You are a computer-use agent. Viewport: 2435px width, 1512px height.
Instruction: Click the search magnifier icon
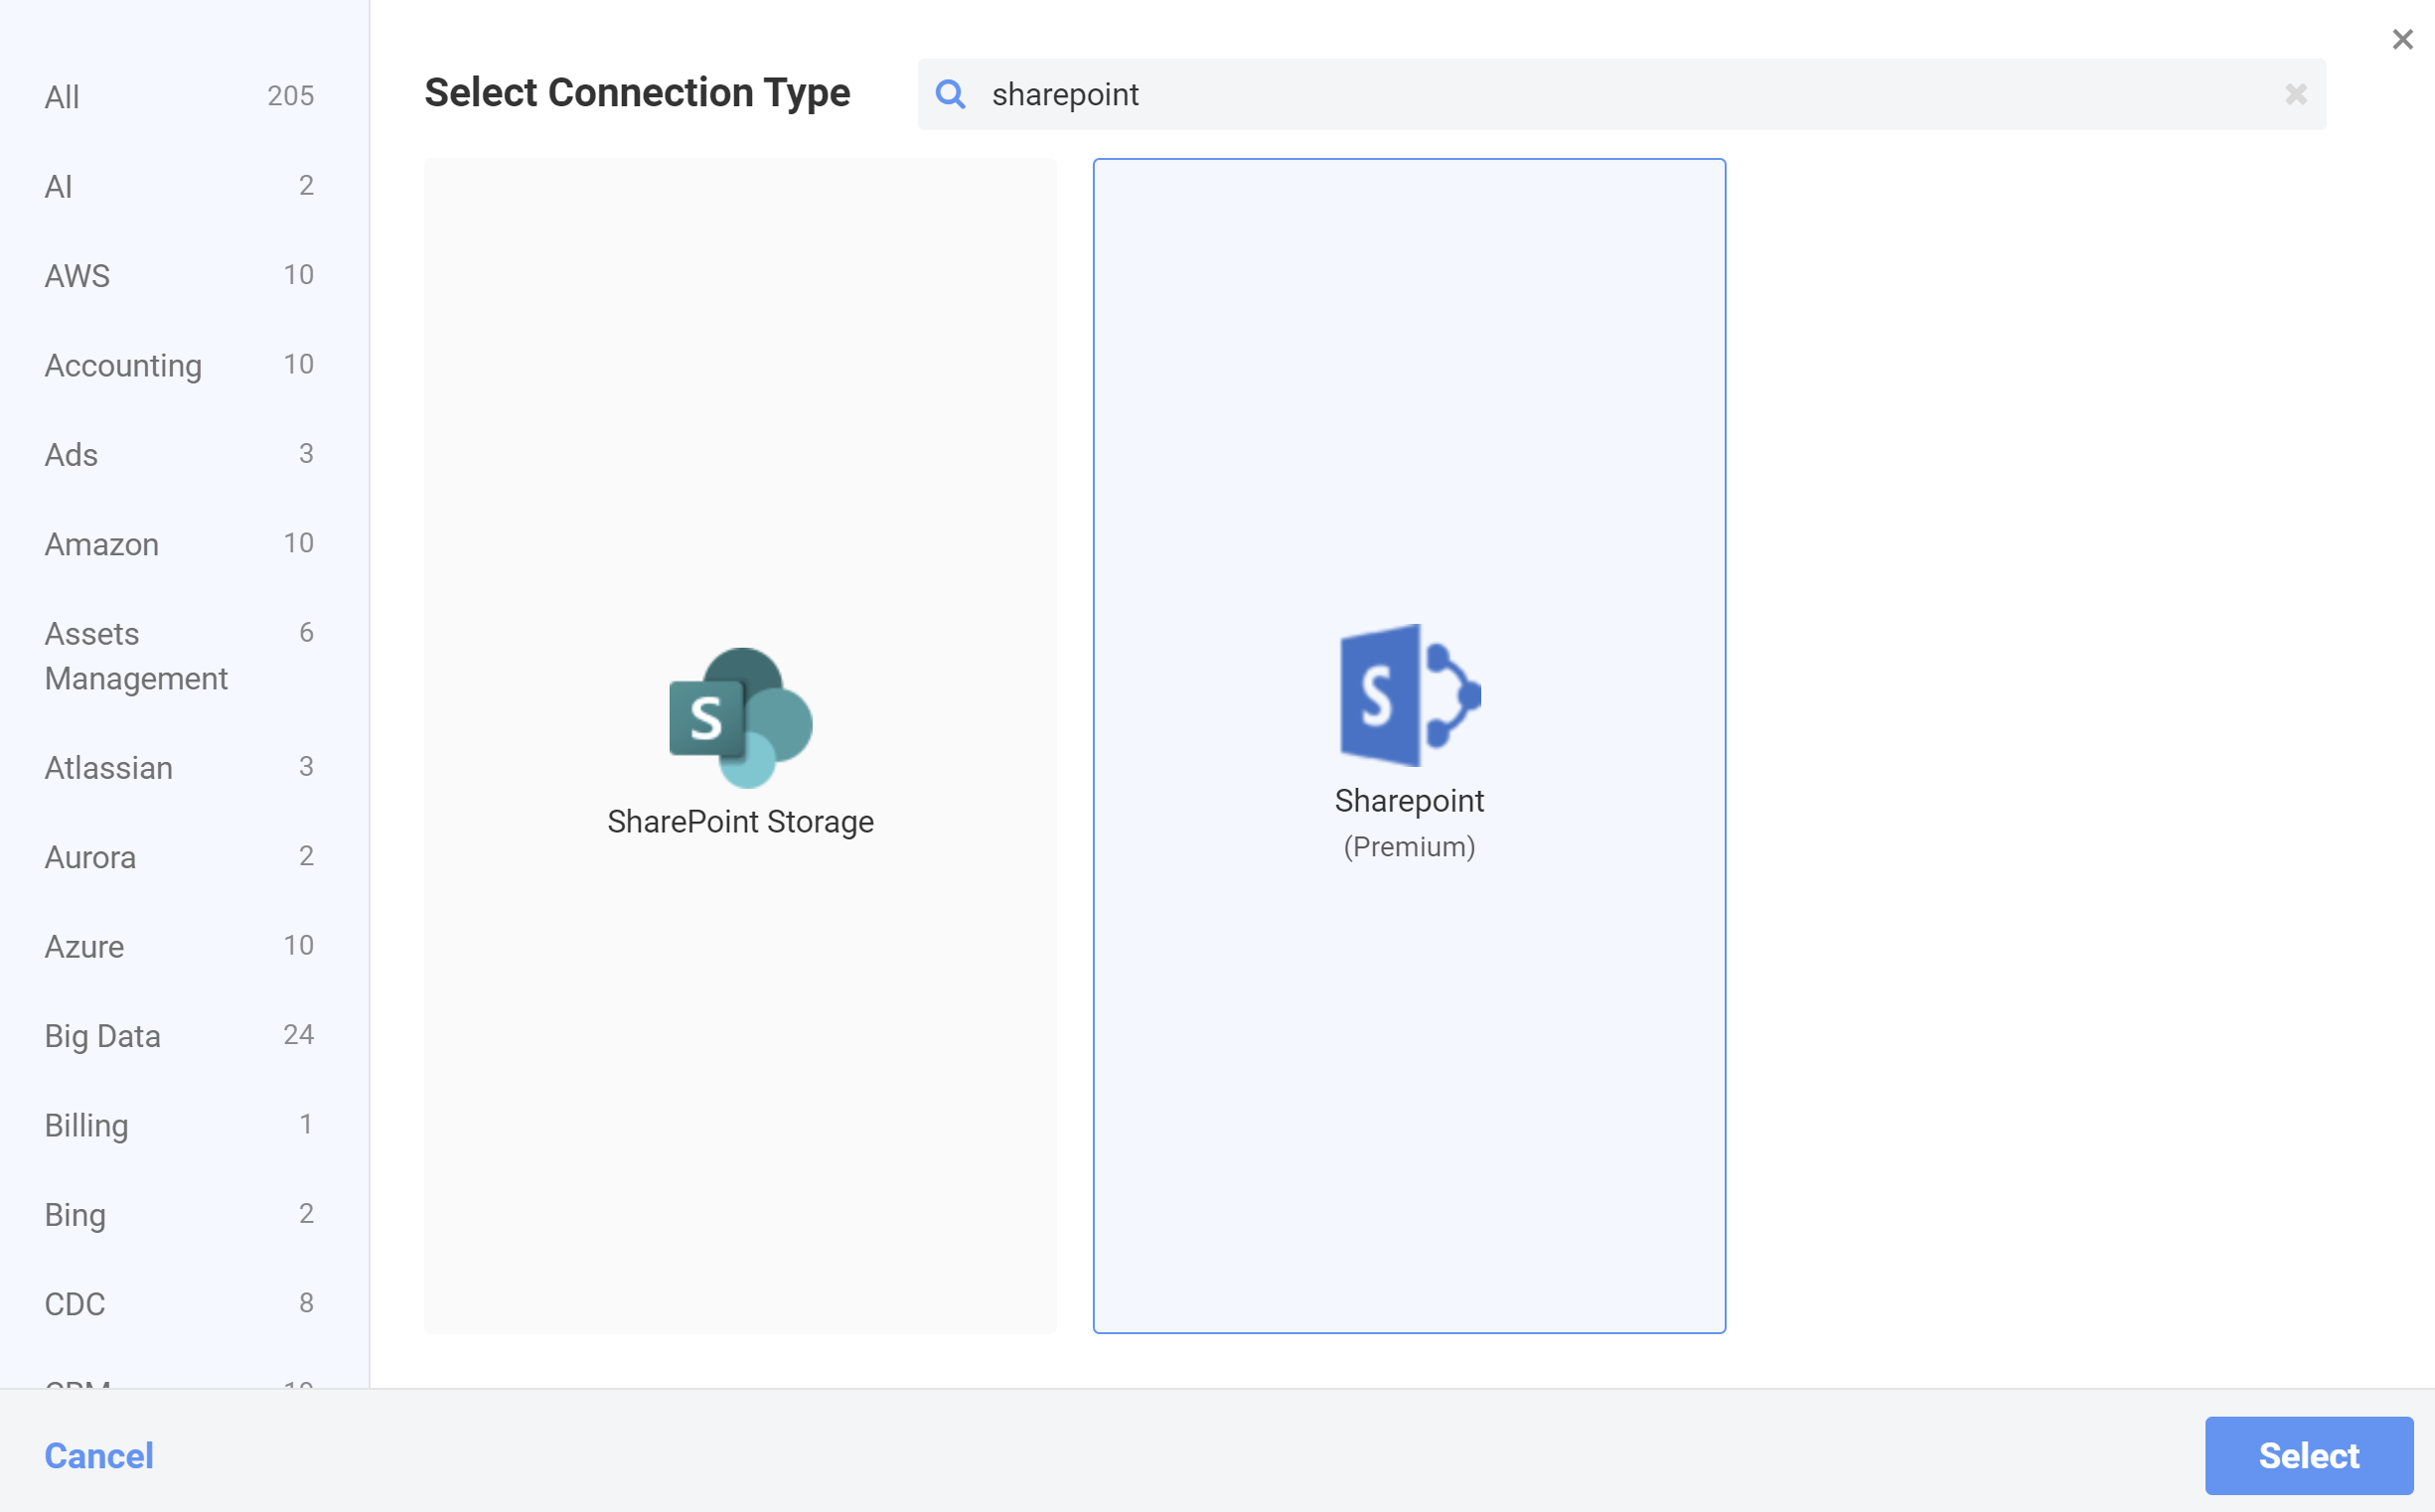(x=951, y=94)
